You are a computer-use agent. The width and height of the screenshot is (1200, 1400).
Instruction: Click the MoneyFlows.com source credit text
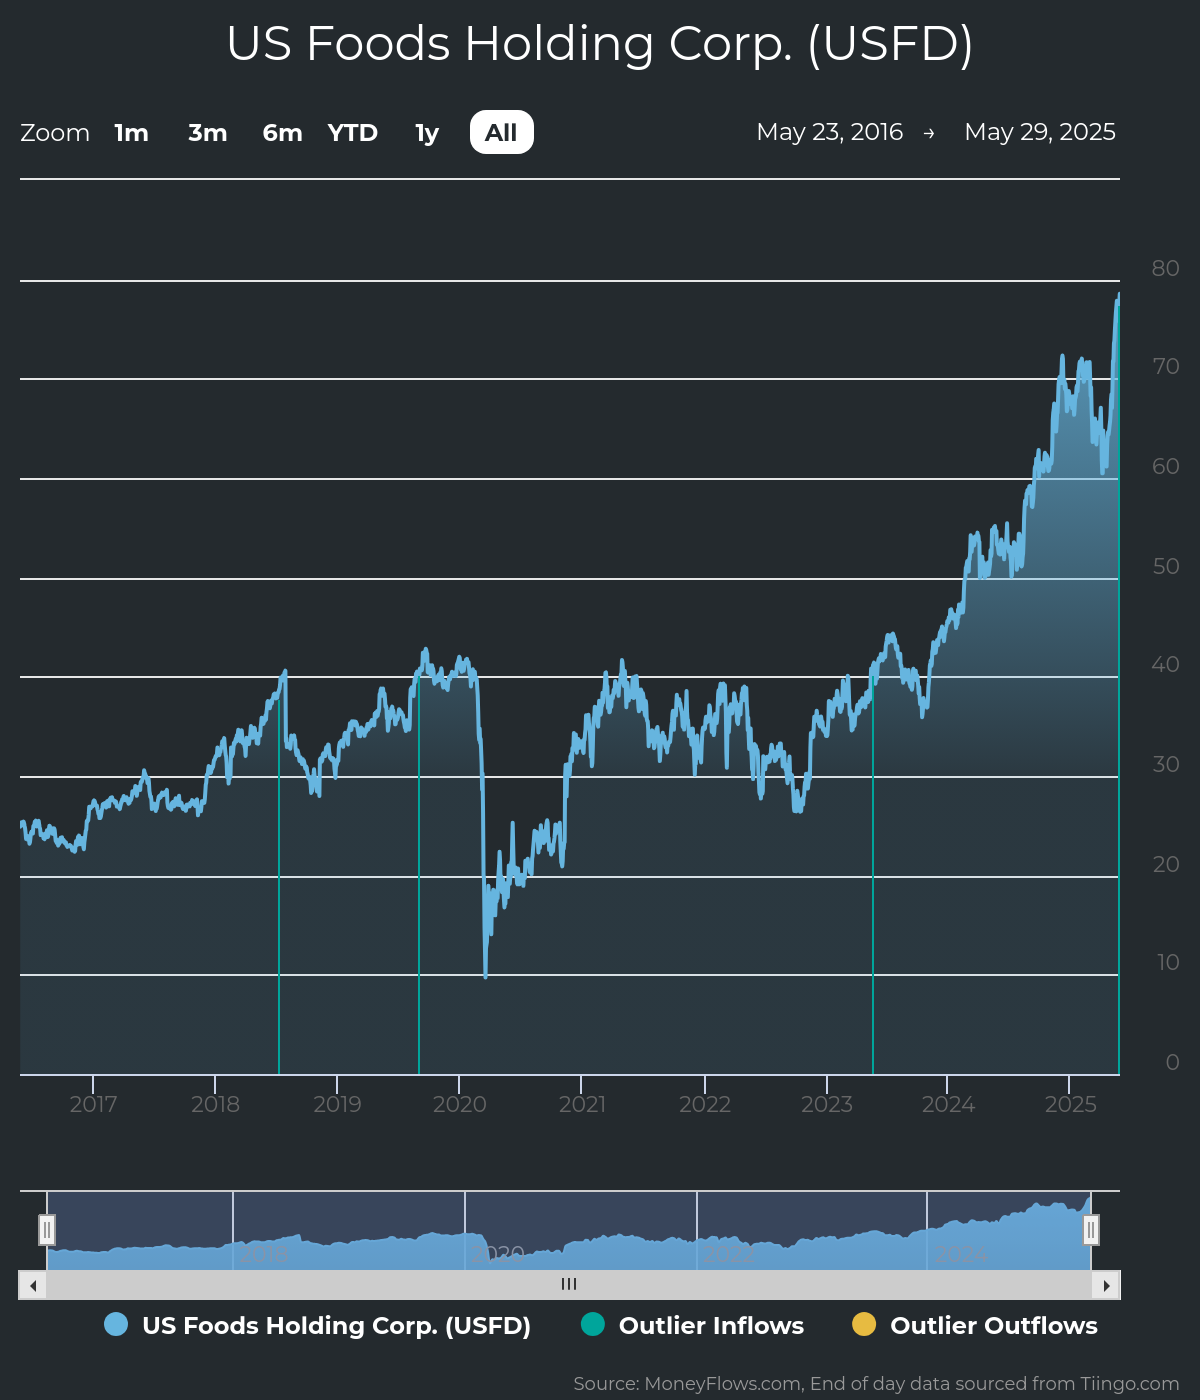coord(876,1384)
